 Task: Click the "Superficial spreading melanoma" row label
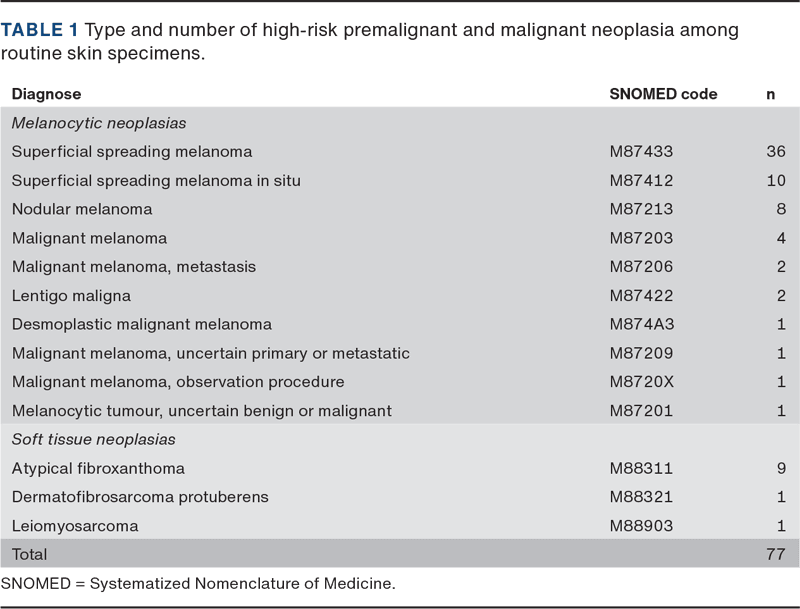(132, 152)
